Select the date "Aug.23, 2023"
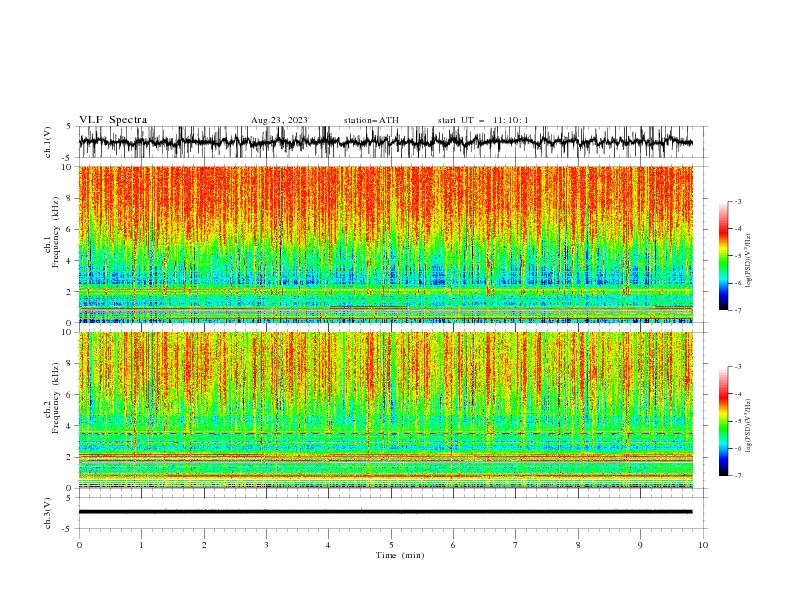Viewport: 792px width, 612px height. [279, 120]
